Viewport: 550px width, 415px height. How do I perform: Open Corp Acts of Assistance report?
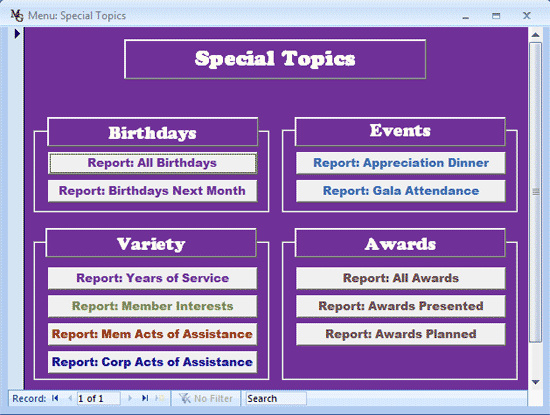(x=152, y=362)
